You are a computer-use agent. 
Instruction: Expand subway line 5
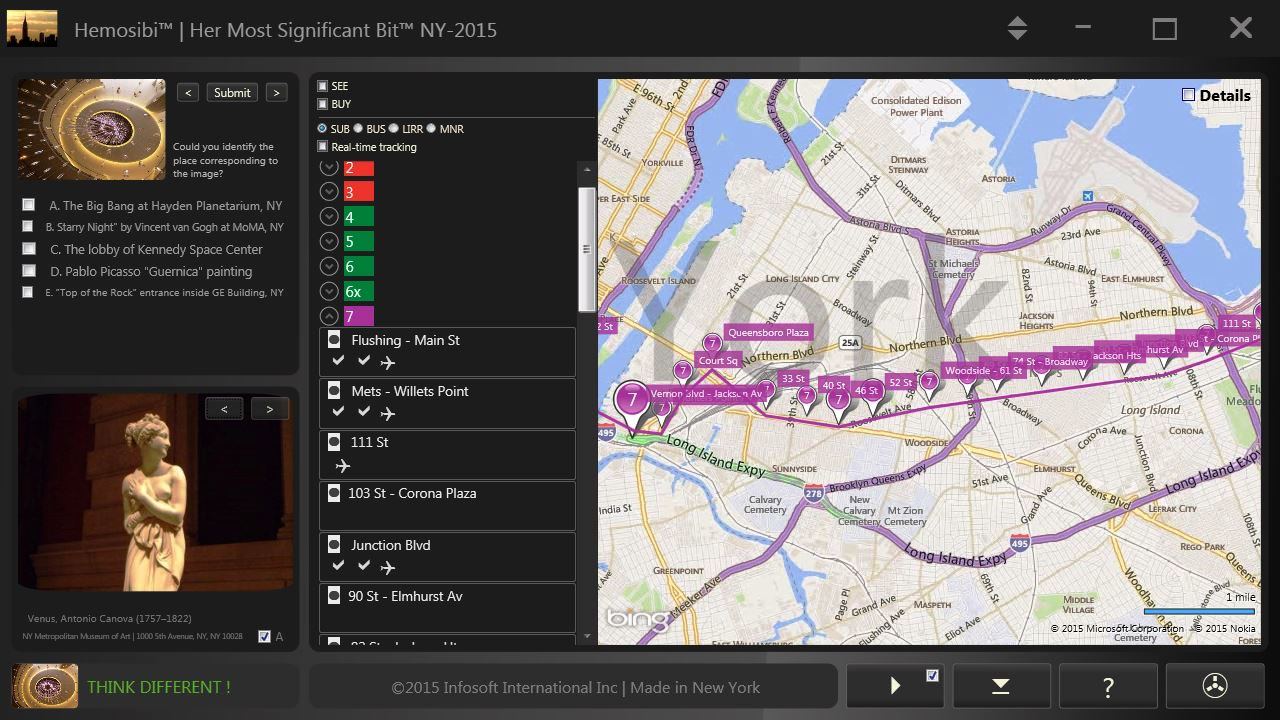pyautogui.click(x=328, y=241)
